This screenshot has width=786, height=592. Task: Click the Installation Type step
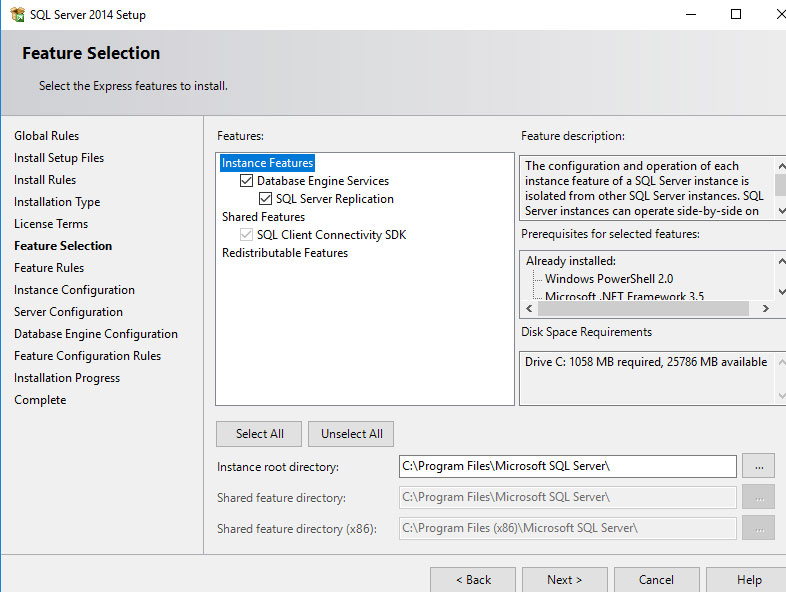pos(57,202)
